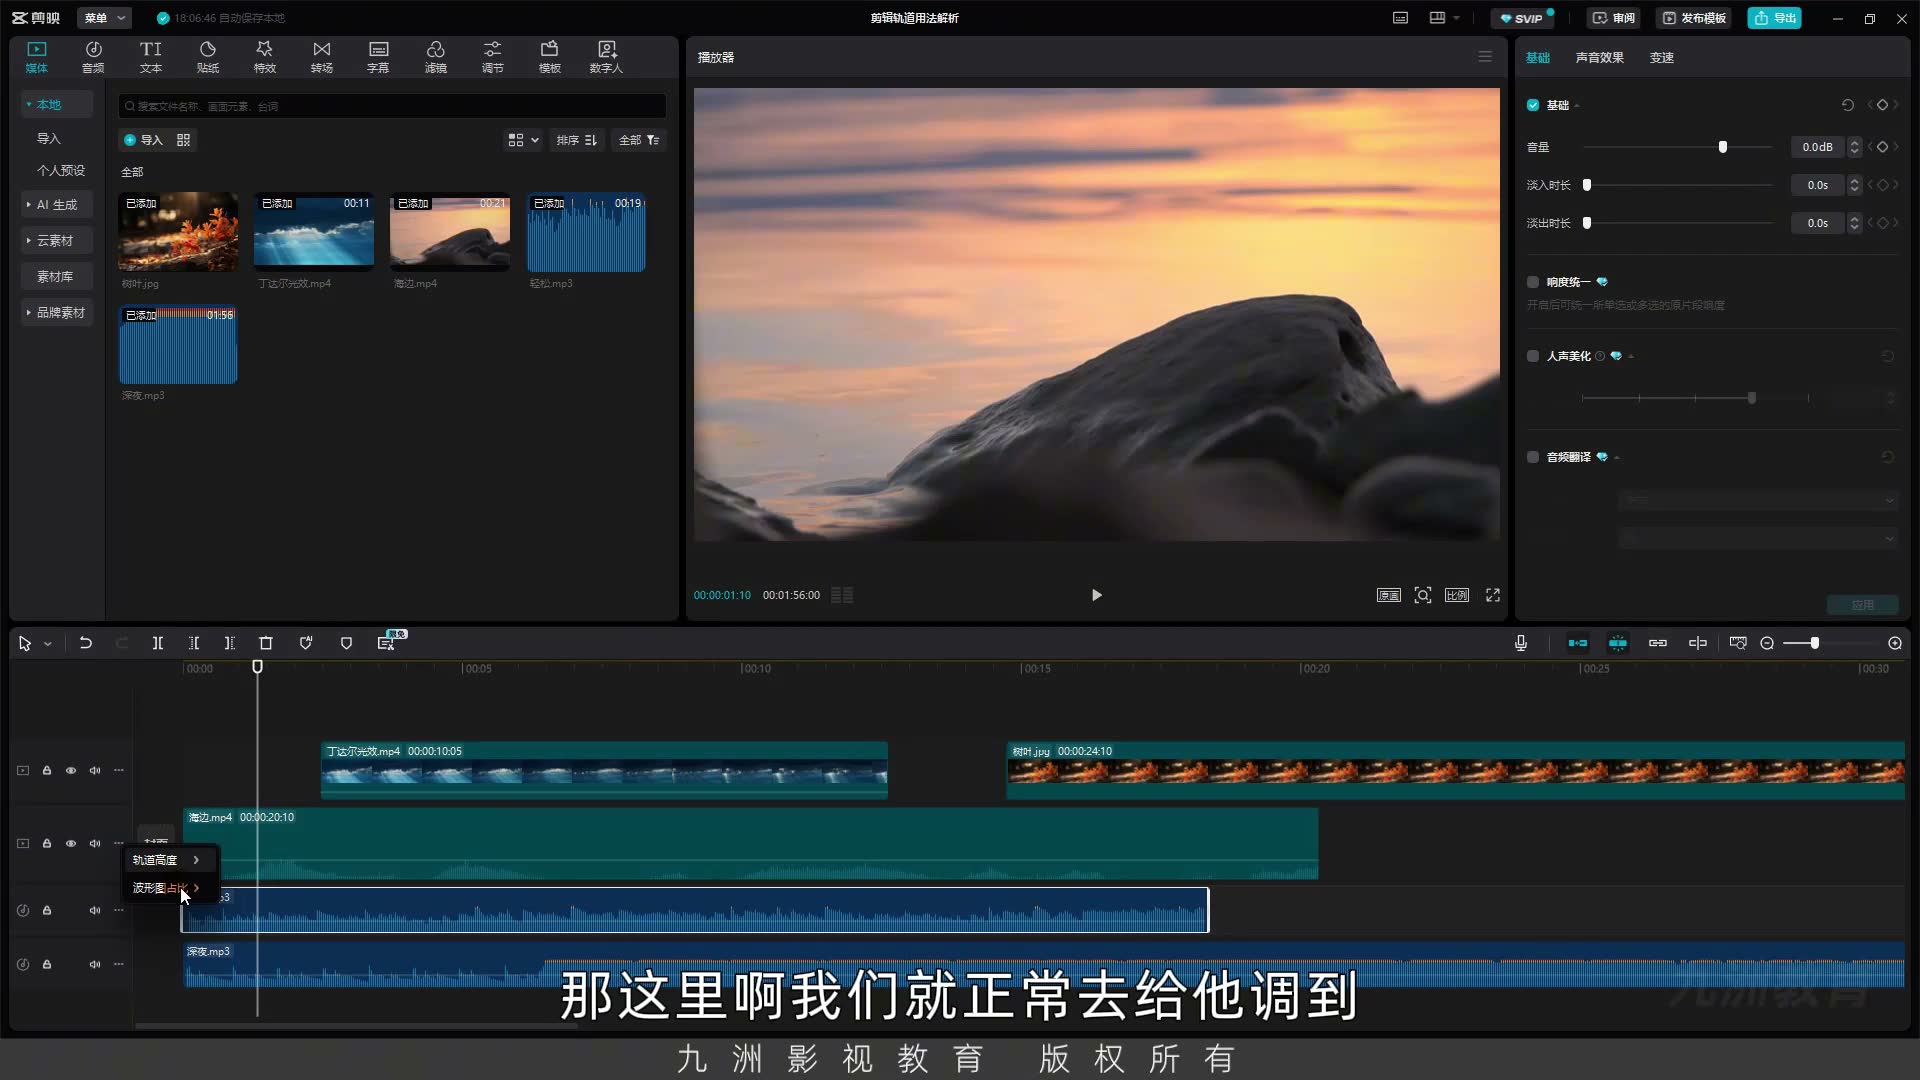Select the 丁达尔光效.mp4 media thumbnail

point(314,232)
